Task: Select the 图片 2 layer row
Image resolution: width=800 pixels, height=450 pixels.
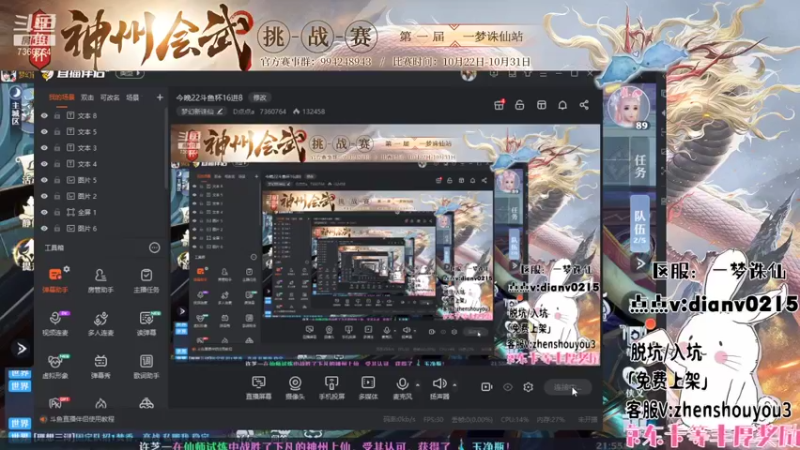Action: (99, 196)
